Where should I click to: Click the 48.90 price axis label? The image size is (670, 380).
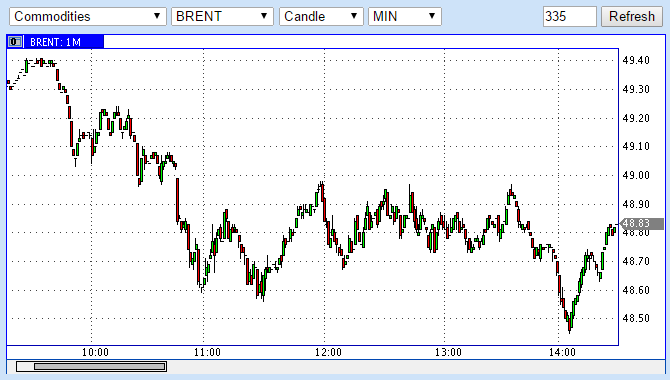point(636,204)
